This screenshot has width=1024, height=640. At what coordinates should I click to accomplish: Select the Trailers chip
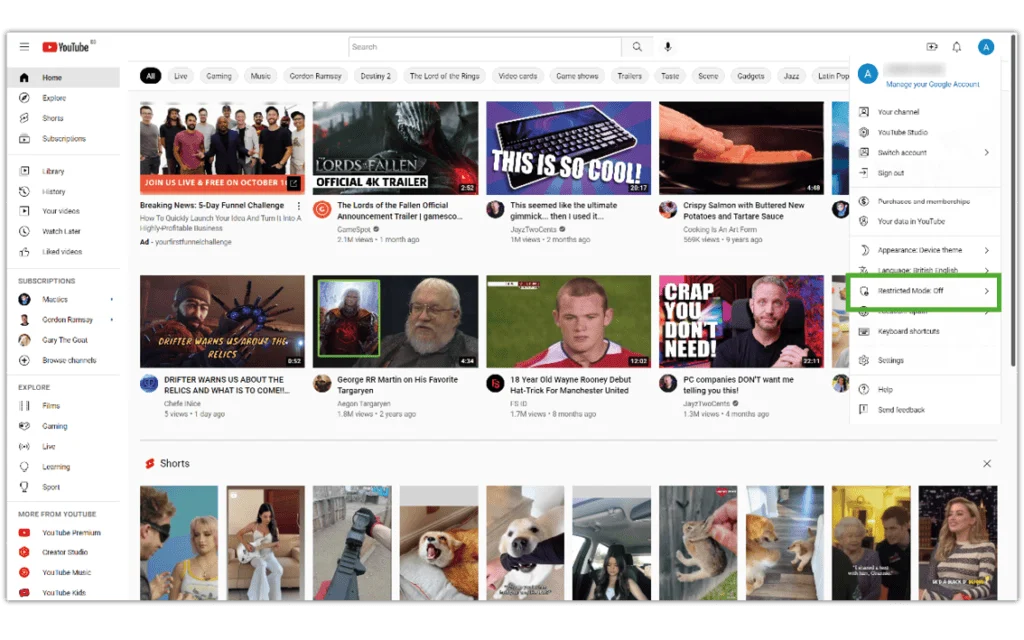pos(630,76)
